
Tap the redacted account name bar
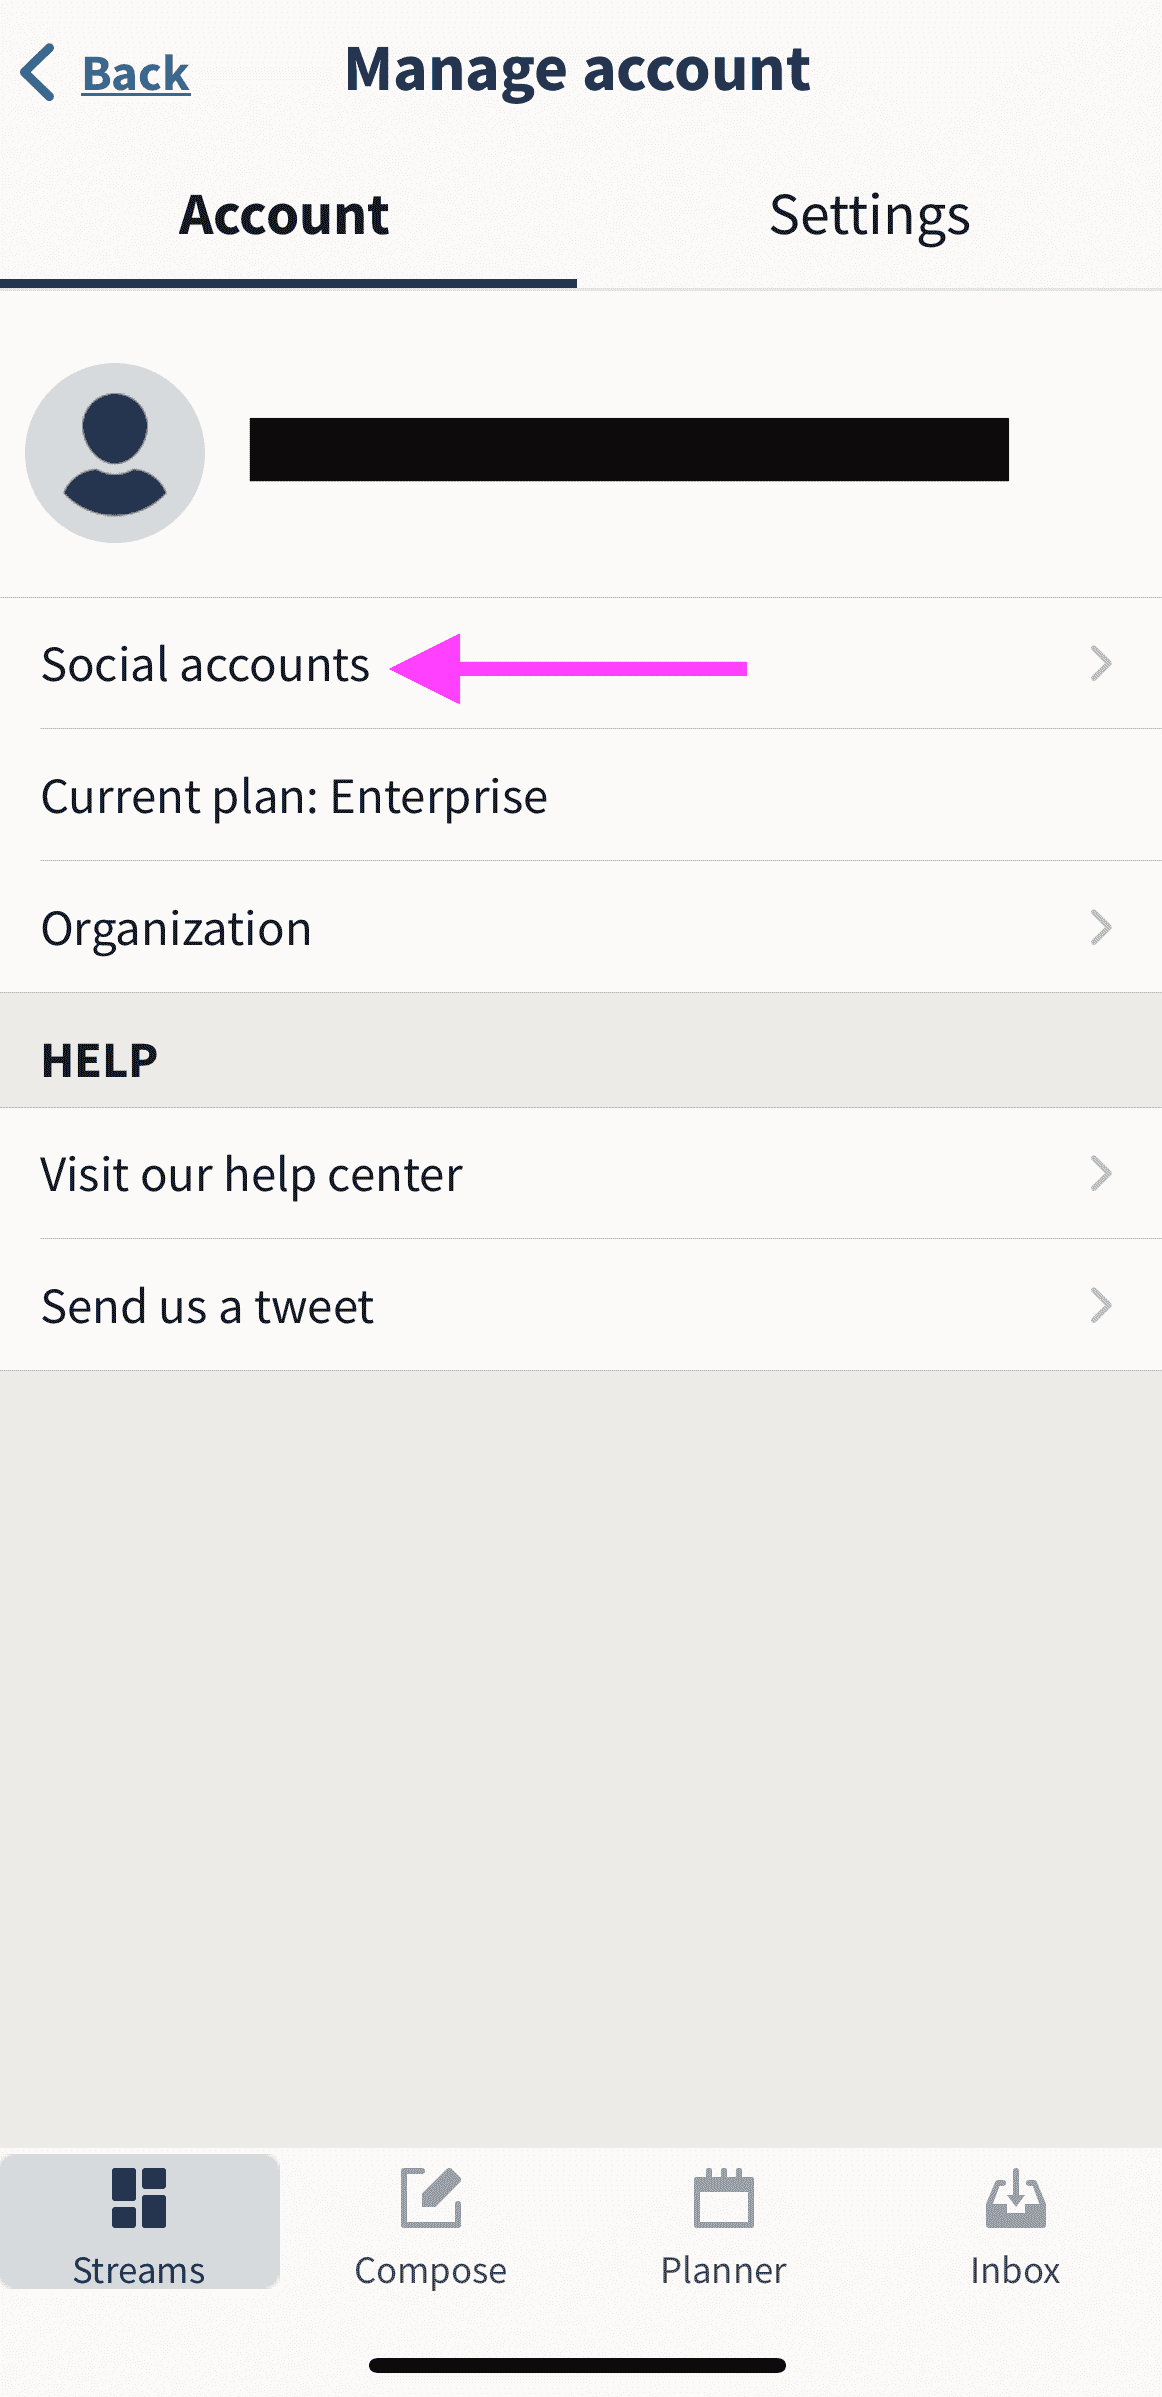629,450
